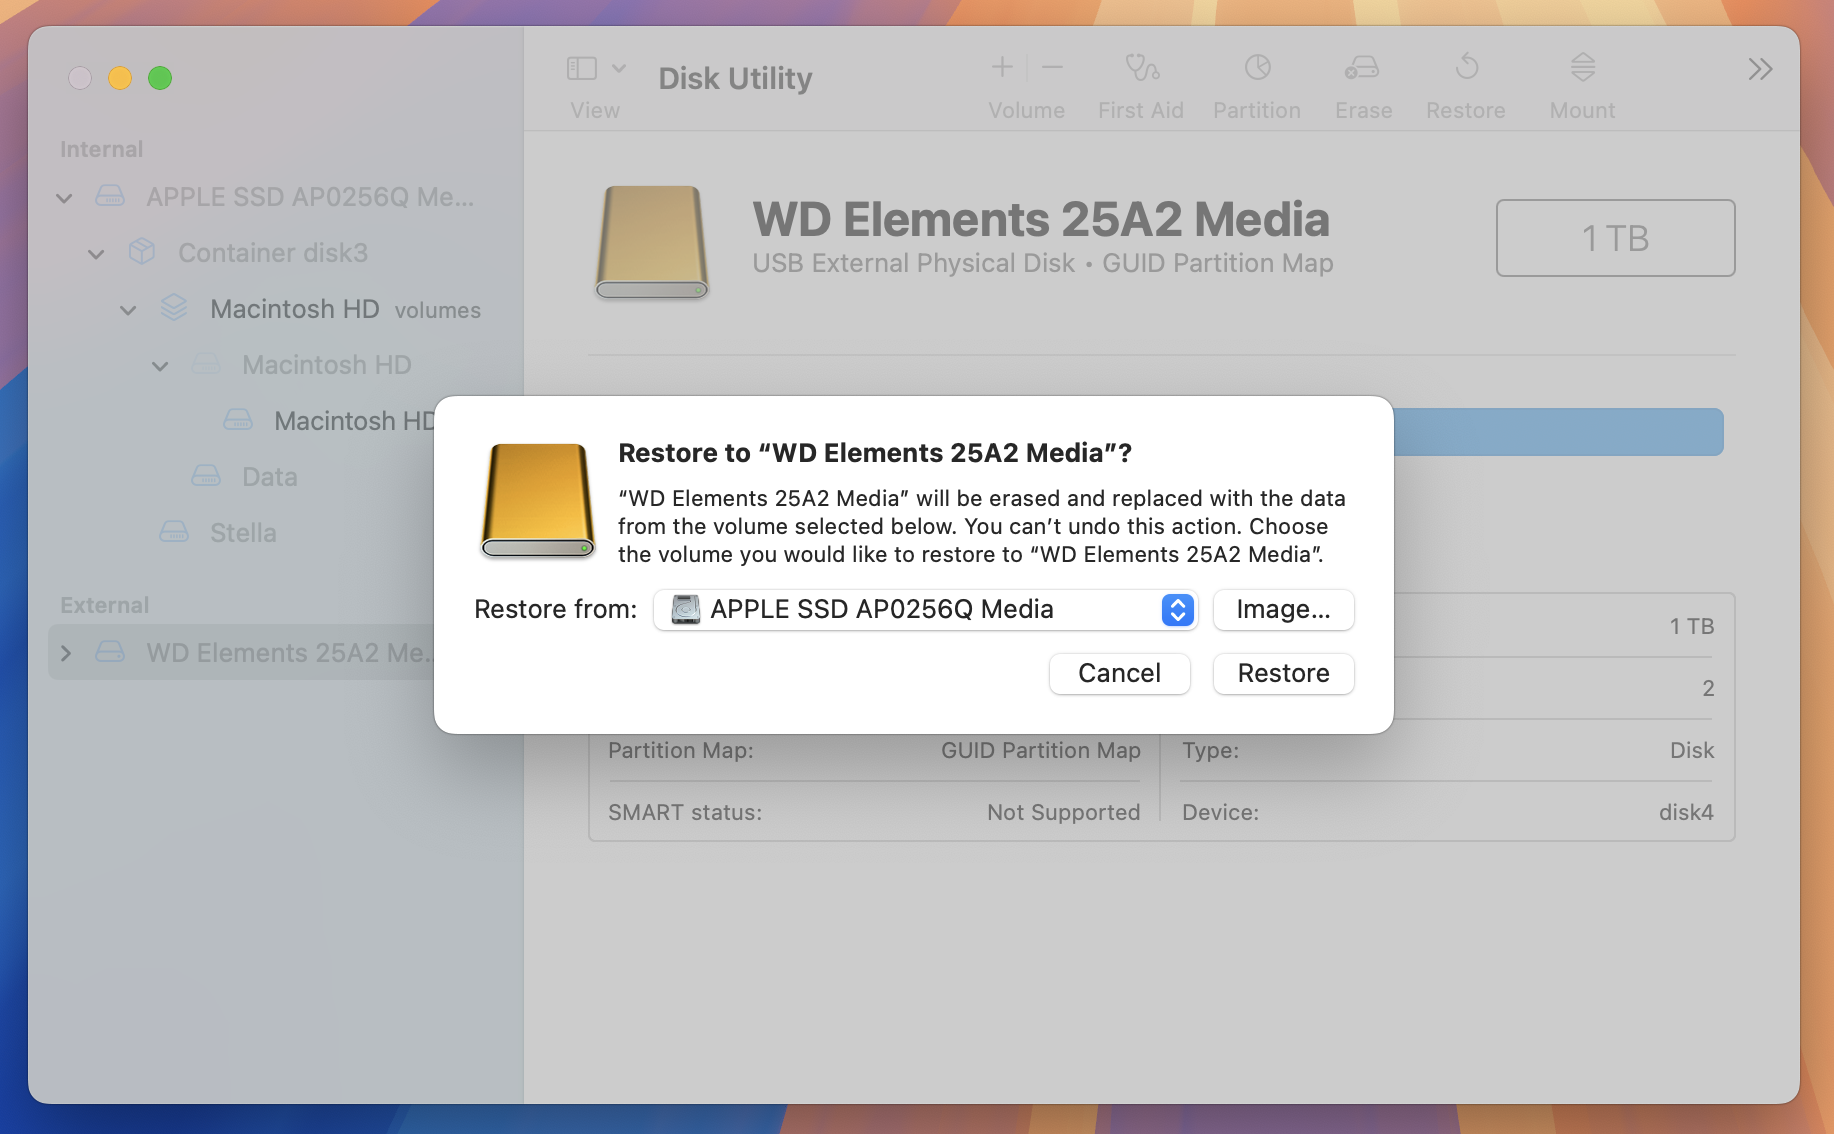Collapse the APPLE SSD AP0256Q disk
This screenshot has width=1834, height=1134.
click(x=64, y=198)
